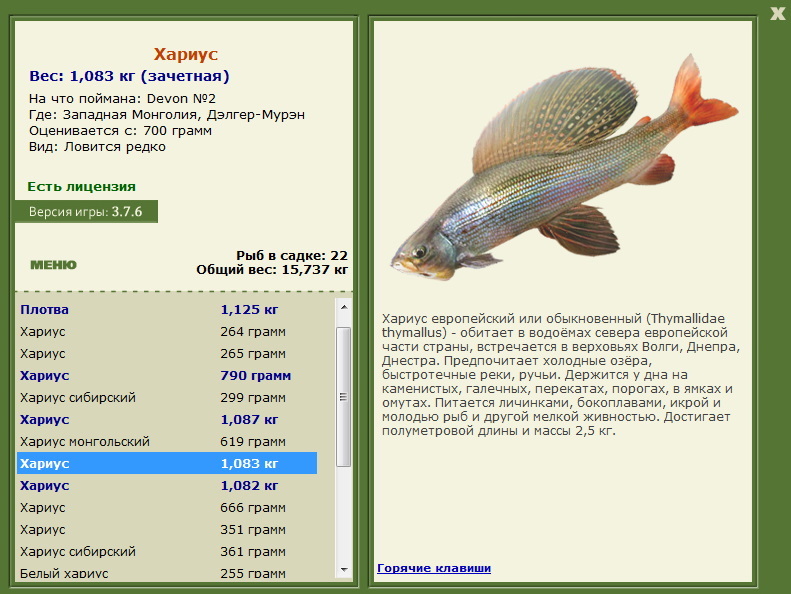Click the Где: Западная Монголия line
Viewport: 791px width, 594px height.
[x=166, y=115]
